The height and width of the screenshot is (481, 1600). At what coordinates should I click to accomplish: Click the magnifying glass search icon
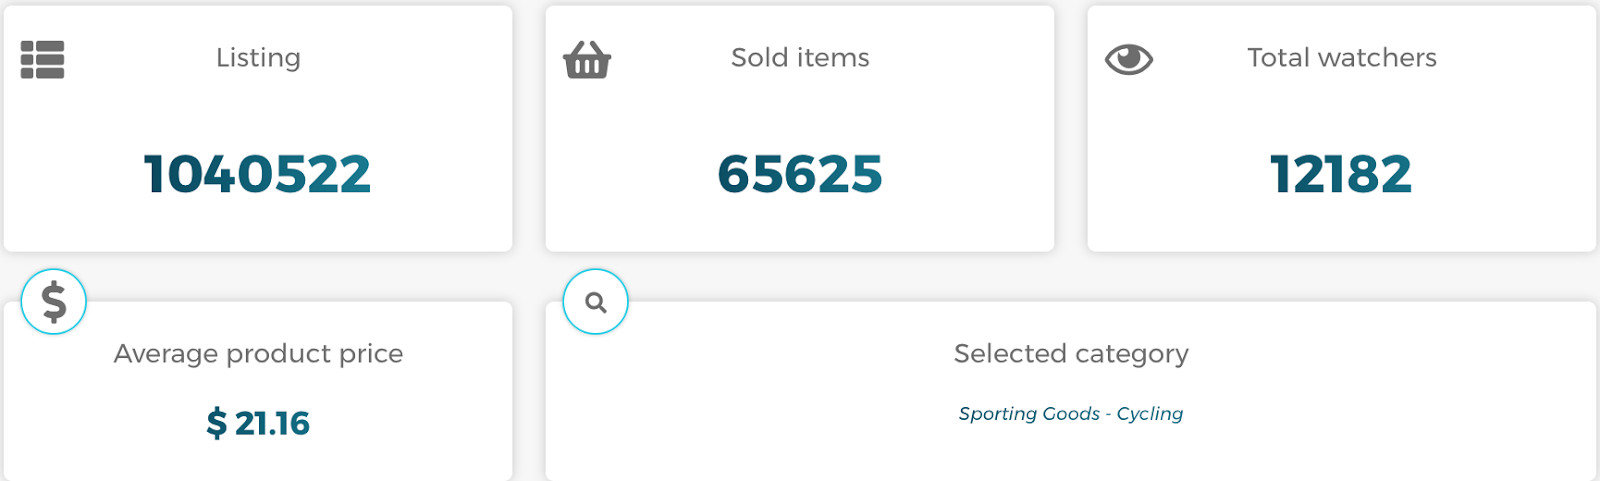click(596, 301)
